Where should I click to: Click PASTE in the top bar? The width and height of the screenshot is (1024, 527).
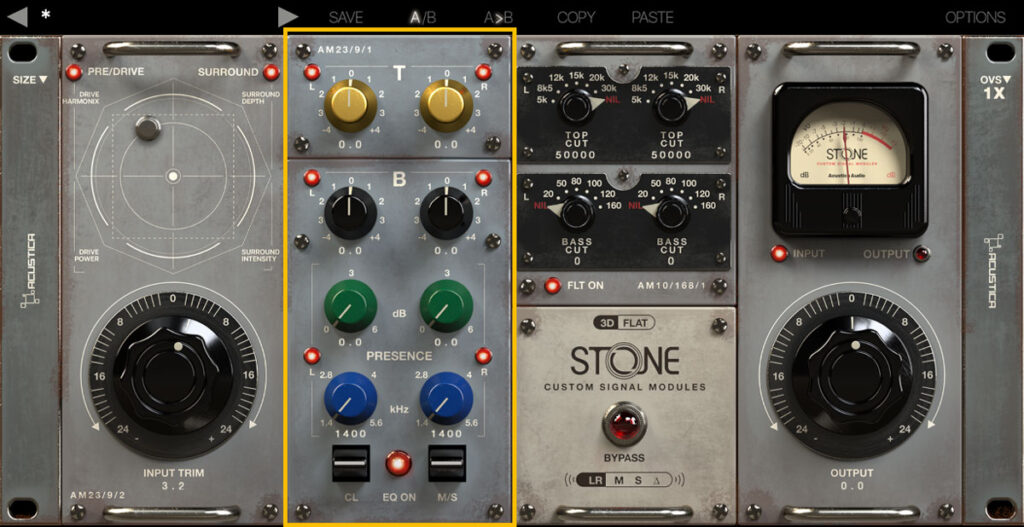point(652,18)
